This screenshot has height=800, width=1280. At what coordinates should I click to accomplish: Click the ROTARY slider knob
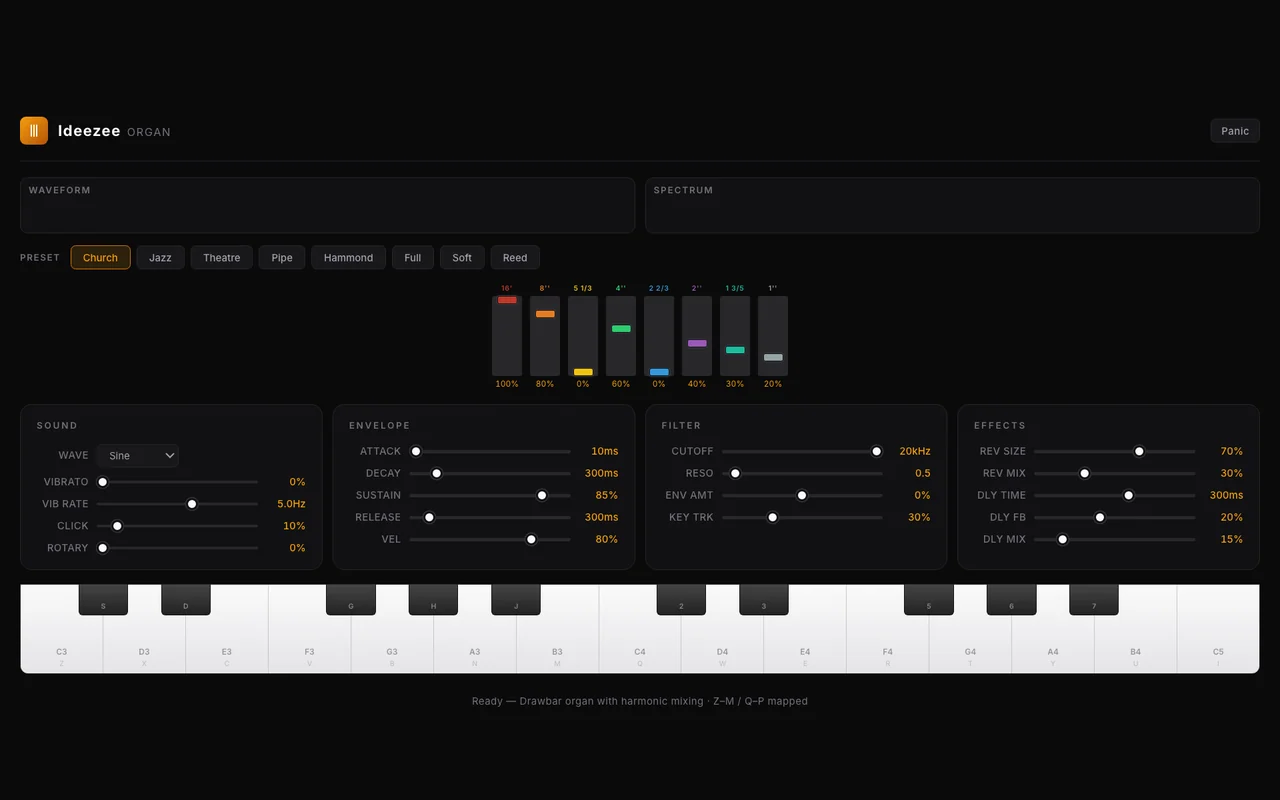pos(102,548)
